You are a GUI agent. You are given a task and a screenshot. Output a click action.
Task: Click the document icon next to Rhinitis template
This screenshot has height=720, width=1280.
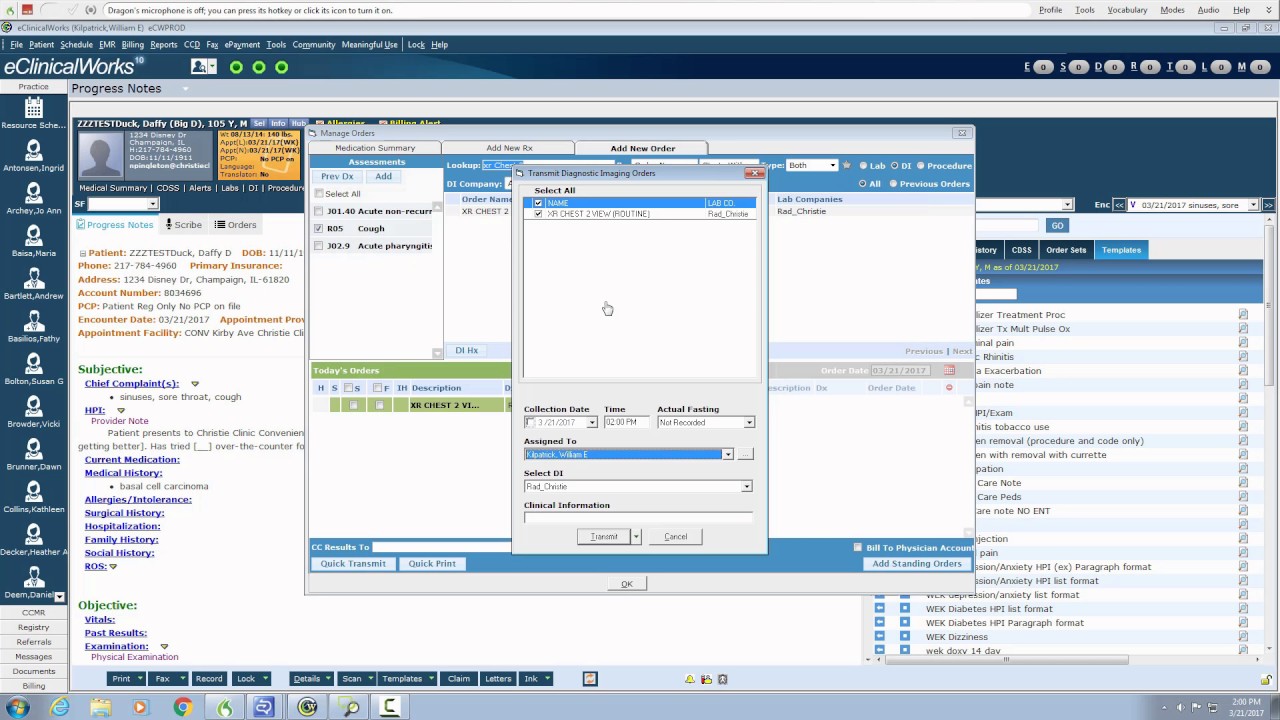[1243, 357]
